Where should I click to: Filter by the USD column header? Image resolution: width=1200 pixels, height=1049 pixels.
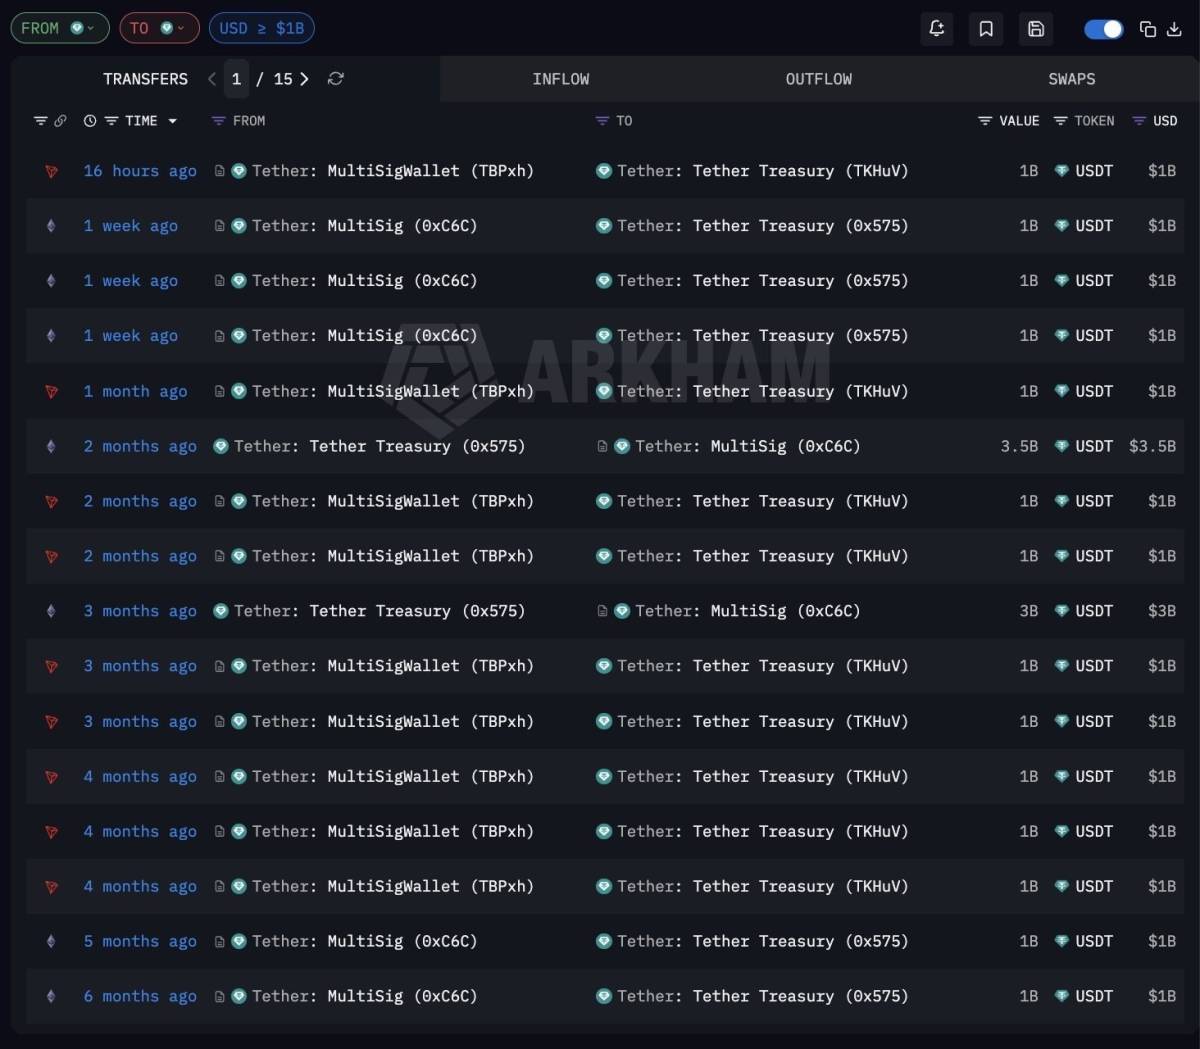[x=1155, y=121]
